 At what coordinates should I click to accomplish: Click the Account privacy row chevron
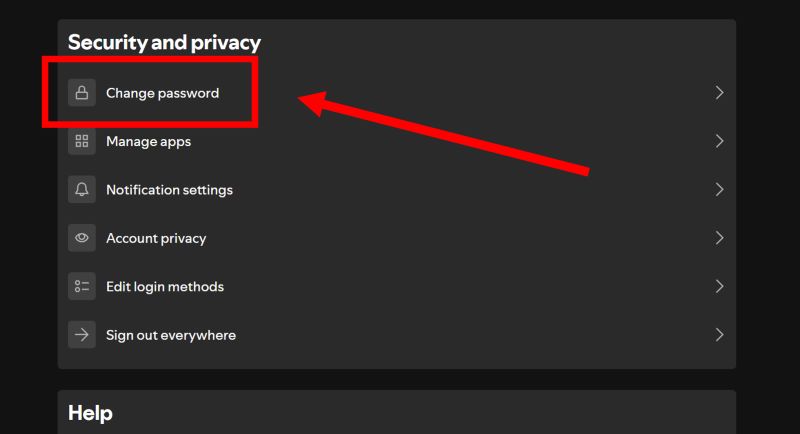[719, 238]
